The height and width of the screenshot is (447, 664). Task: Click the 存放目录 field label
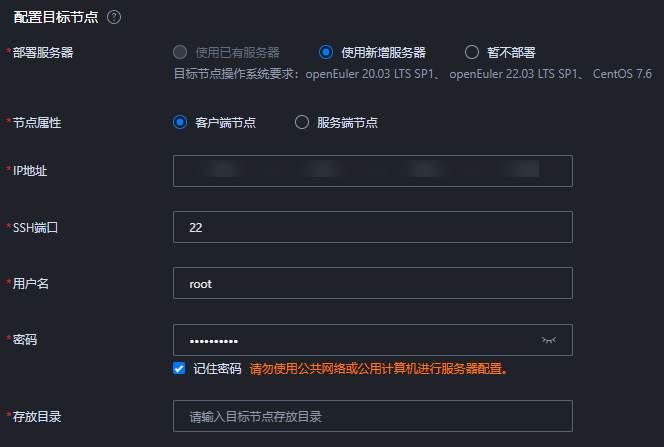pyautogui.click(x=37, y=417)
